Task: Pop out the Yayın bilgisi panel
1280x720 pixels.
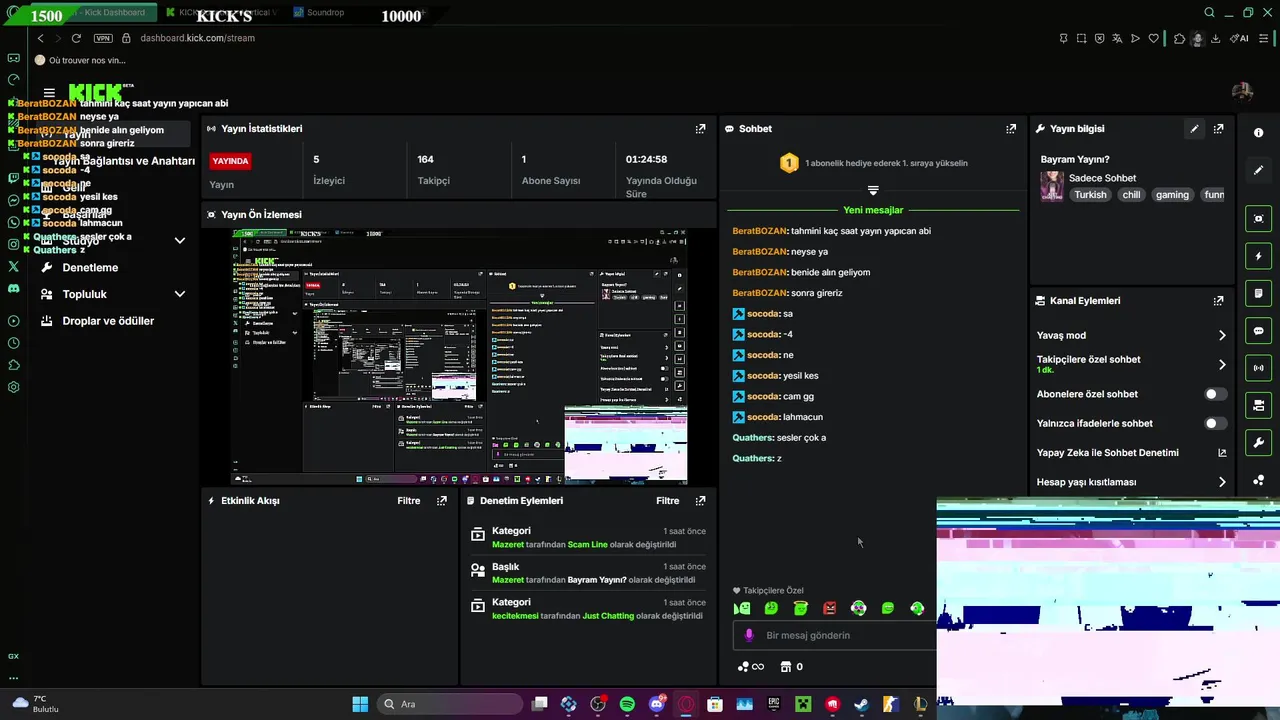Action: pyautogui.click(x=1218, y=129)
